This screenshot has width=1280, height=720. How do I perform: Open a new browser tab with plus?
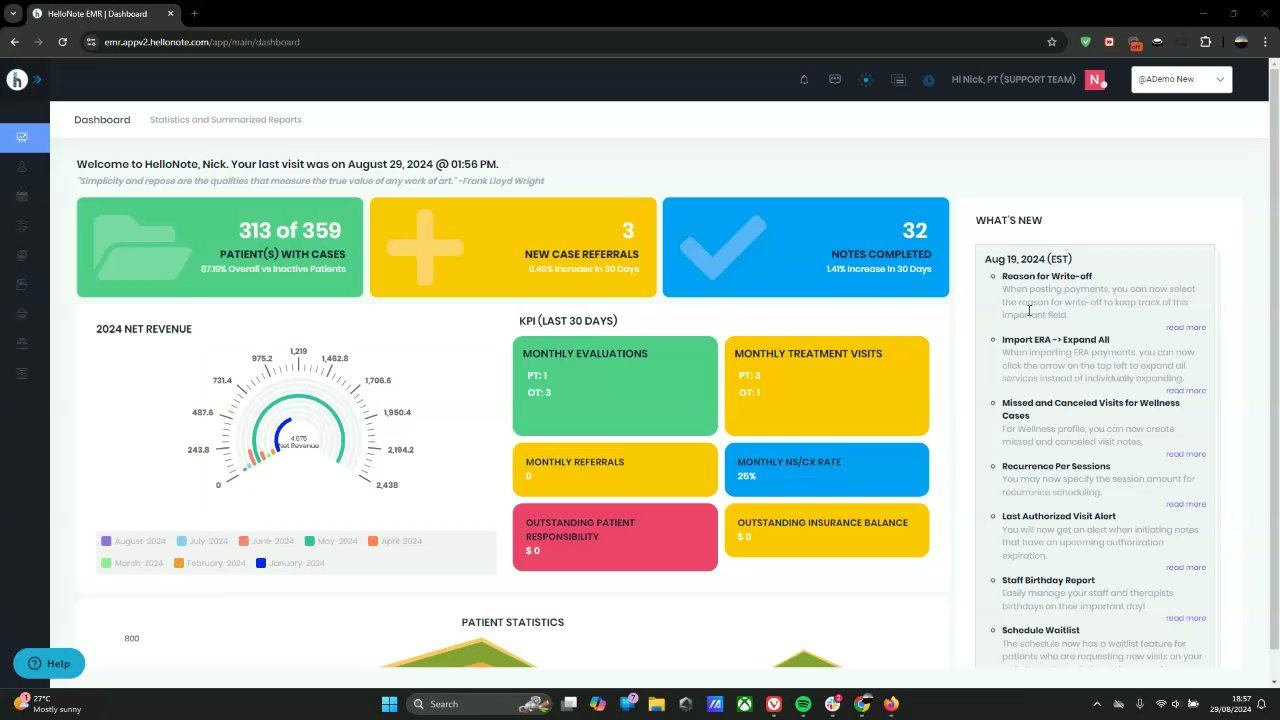[194, 14]
